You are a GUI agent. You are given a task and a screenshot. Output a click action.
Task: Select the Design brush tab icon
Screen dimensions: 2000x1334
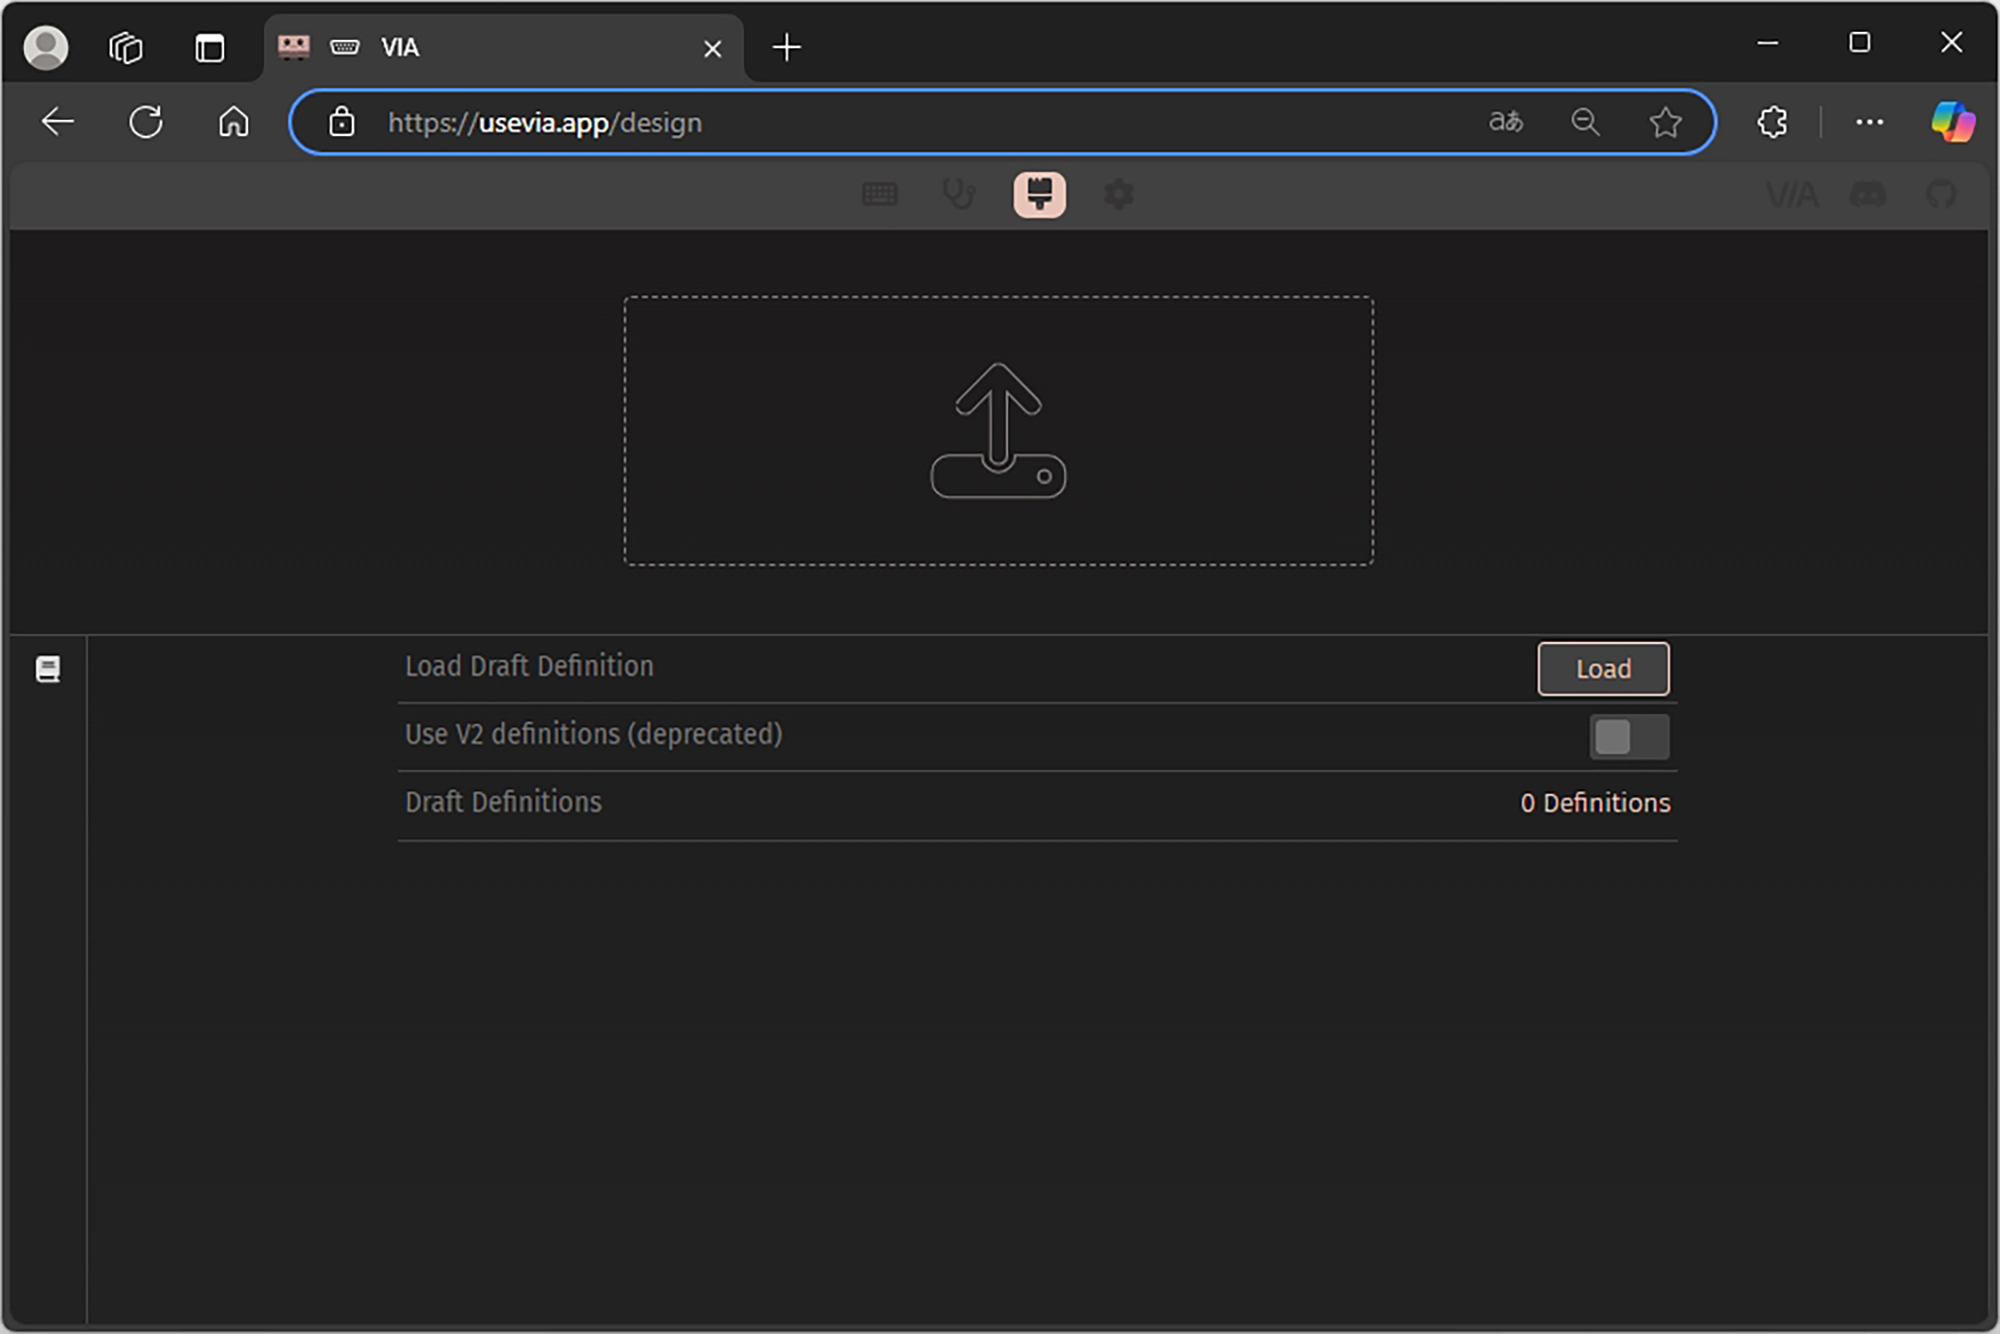point(1039,194)
